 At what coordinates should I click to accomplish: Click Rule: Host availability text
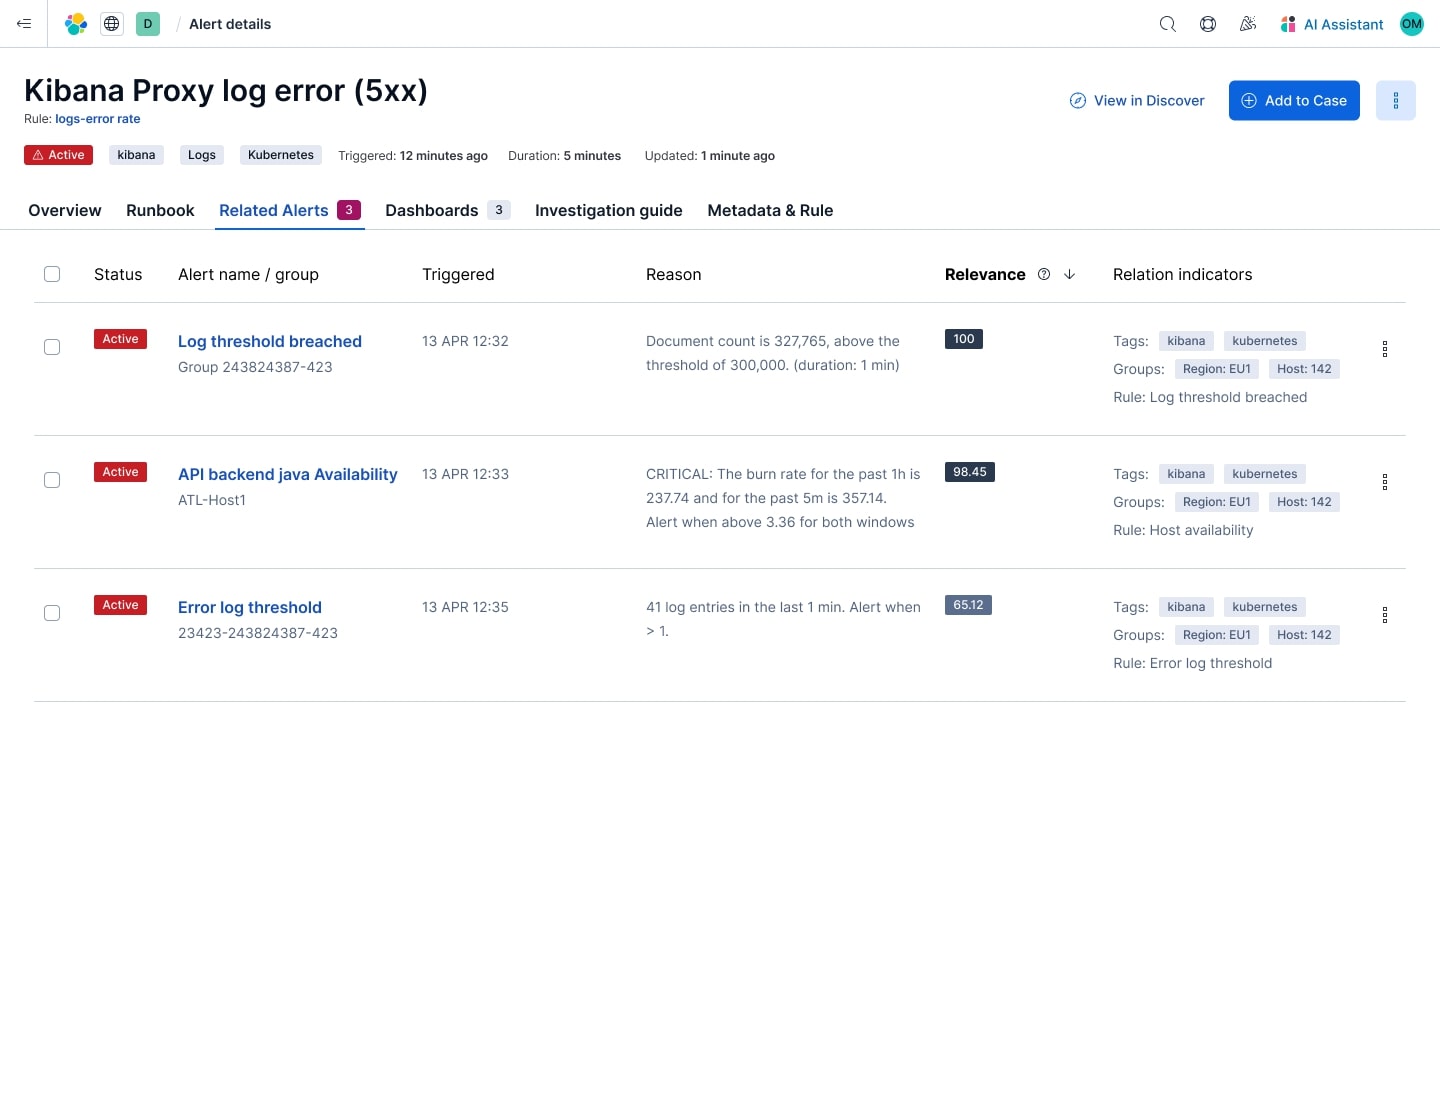coord(1183,530)
